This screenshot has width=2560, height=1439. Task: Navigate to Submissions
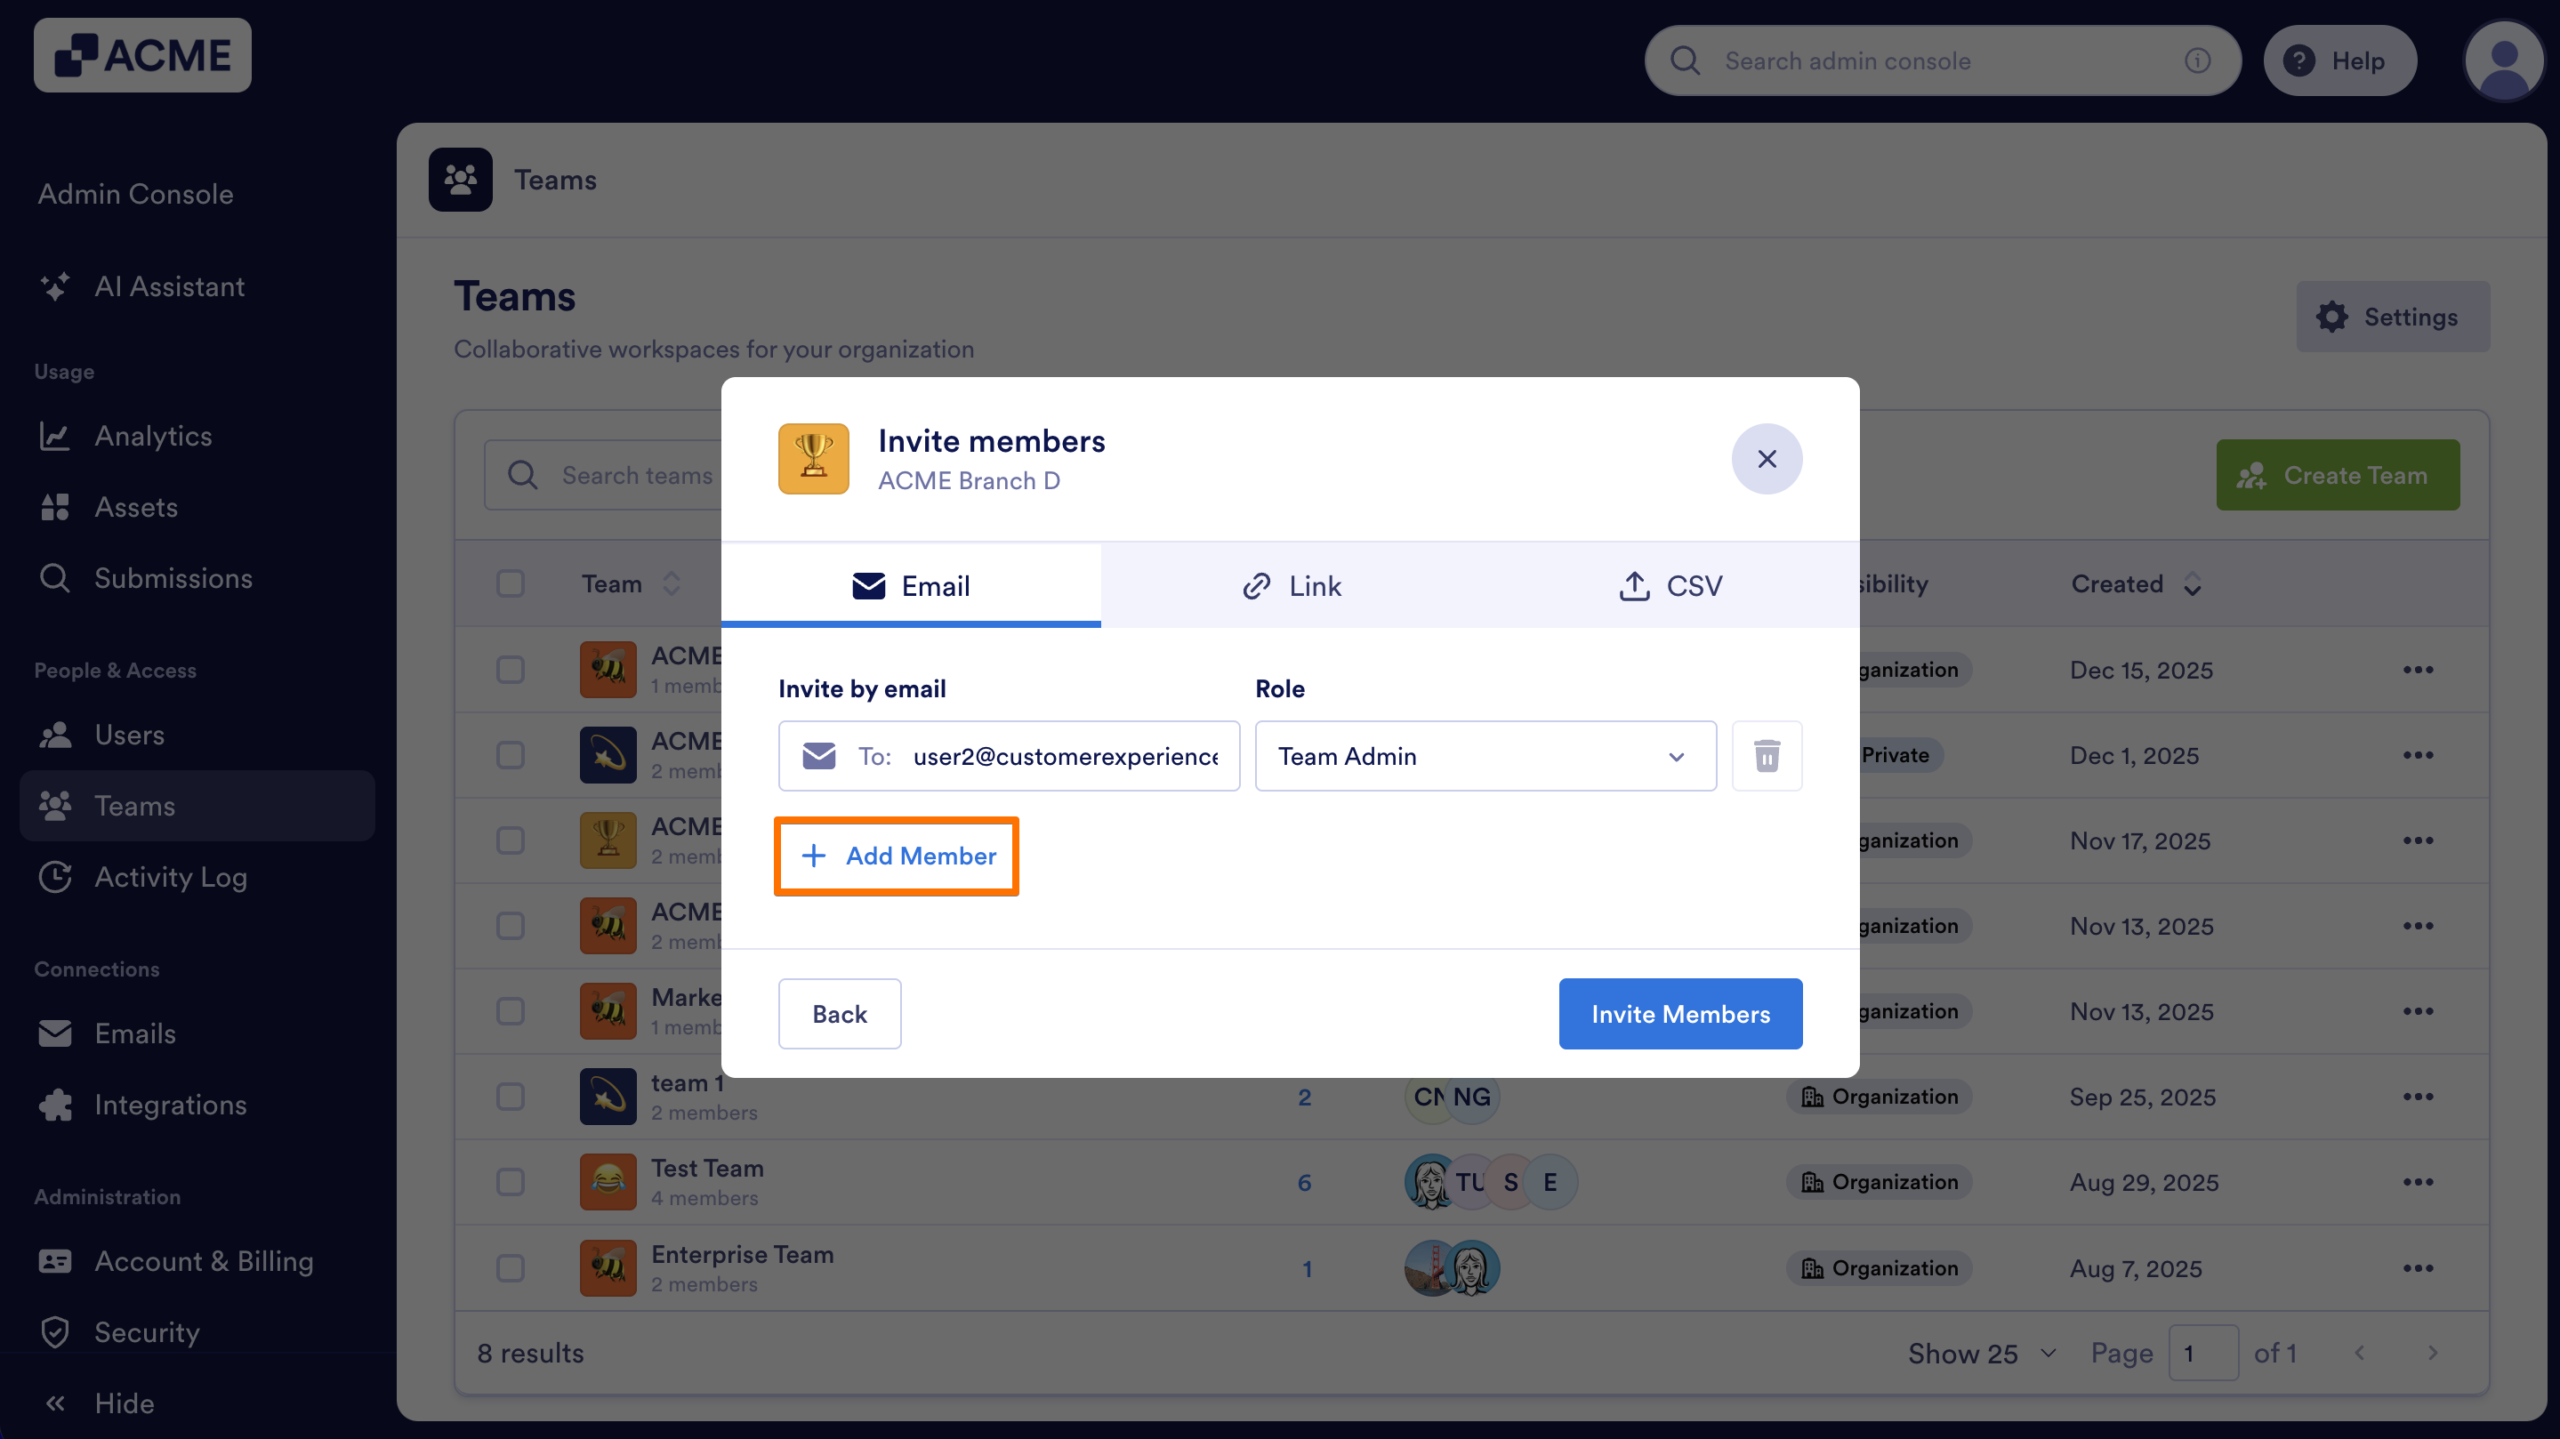click(x=173, y=578)
